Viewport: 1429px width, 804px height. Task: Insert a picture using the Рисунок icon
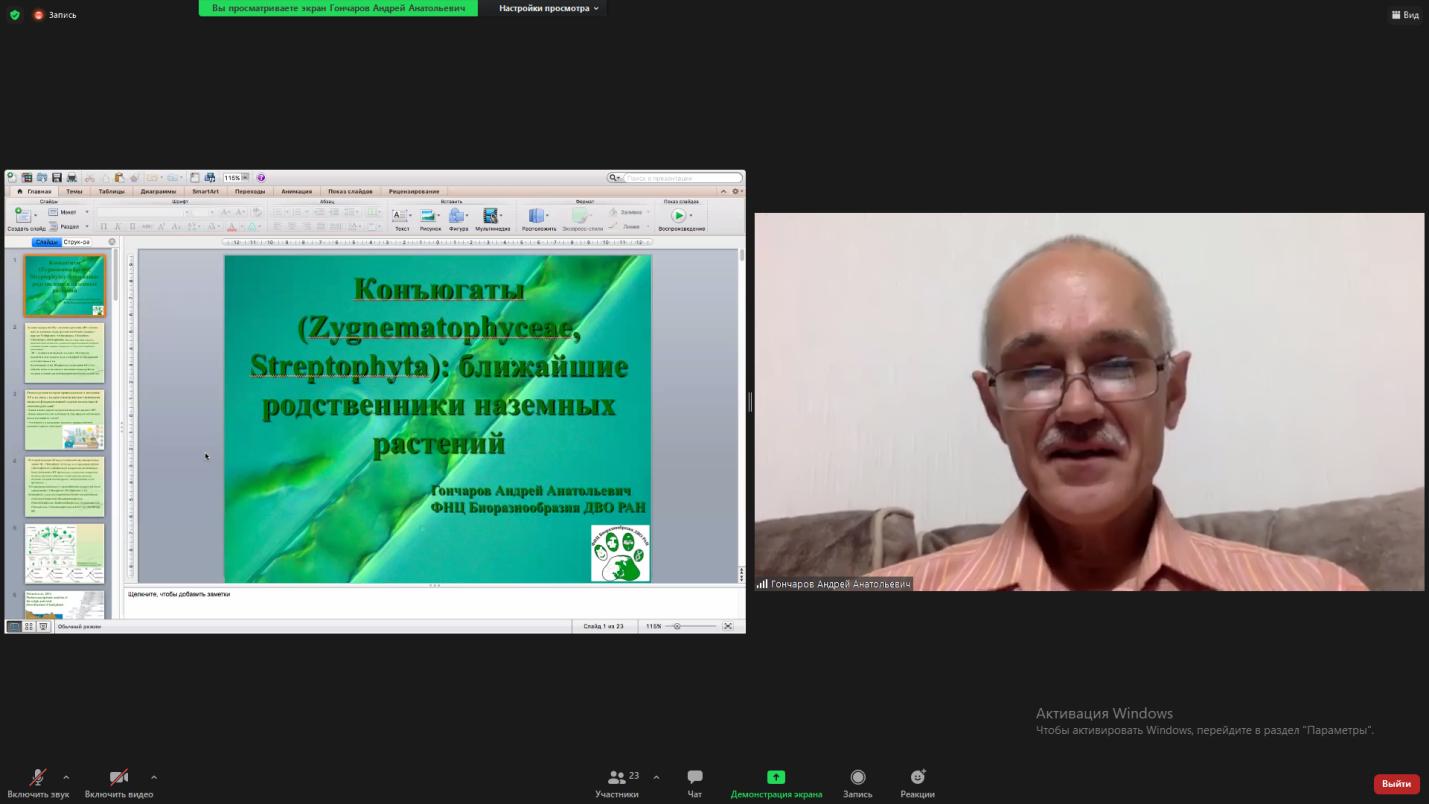tap(429, 215)
